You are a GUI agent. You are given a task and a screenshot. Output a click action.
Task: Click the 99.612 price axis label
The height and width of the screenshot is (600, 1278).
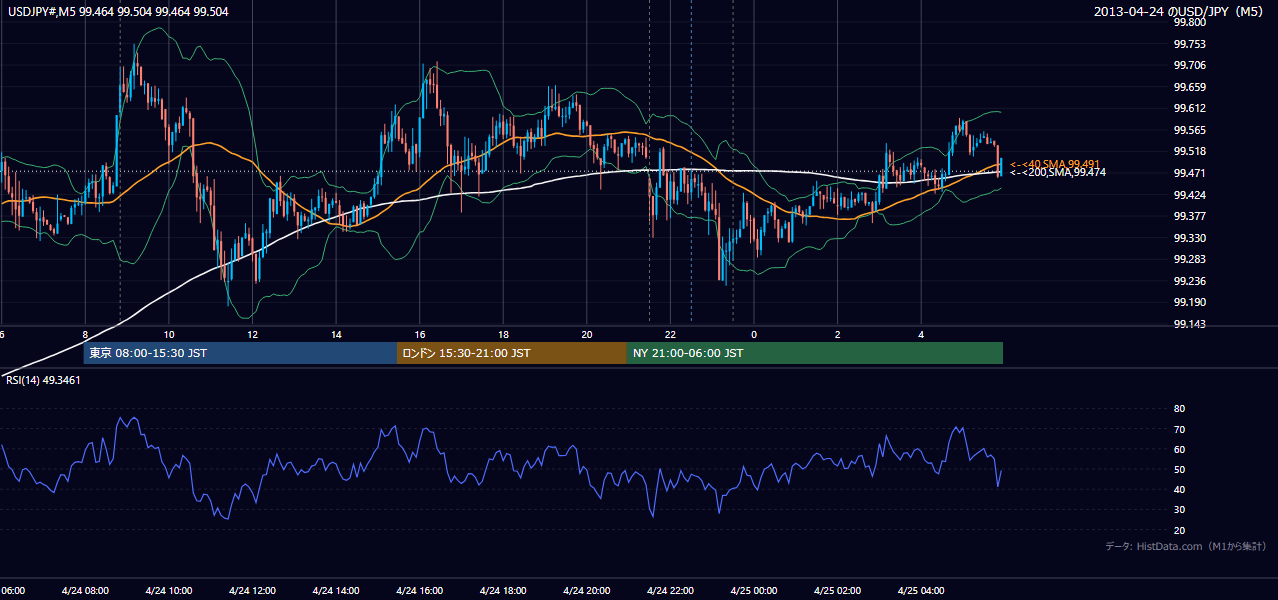point(1190,109)
